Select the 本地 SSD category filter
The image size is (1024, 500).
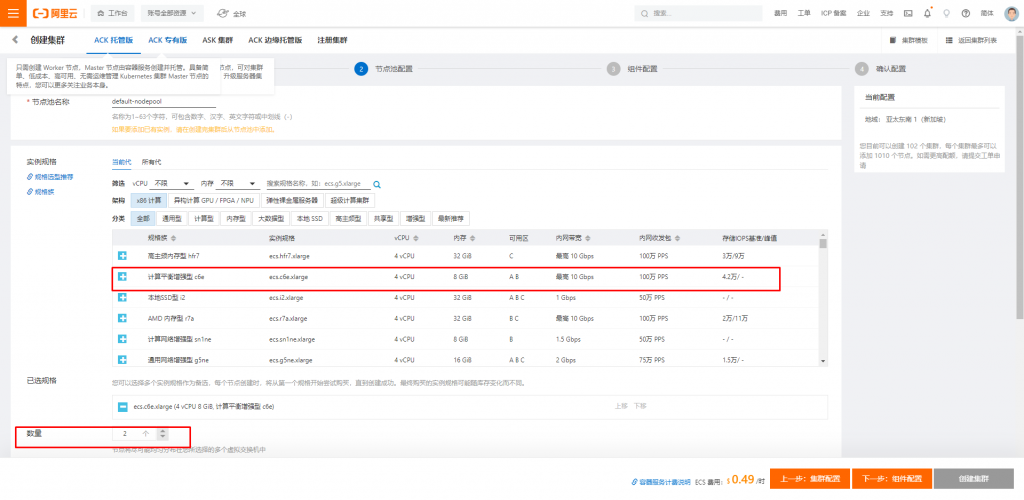(308, 218)
